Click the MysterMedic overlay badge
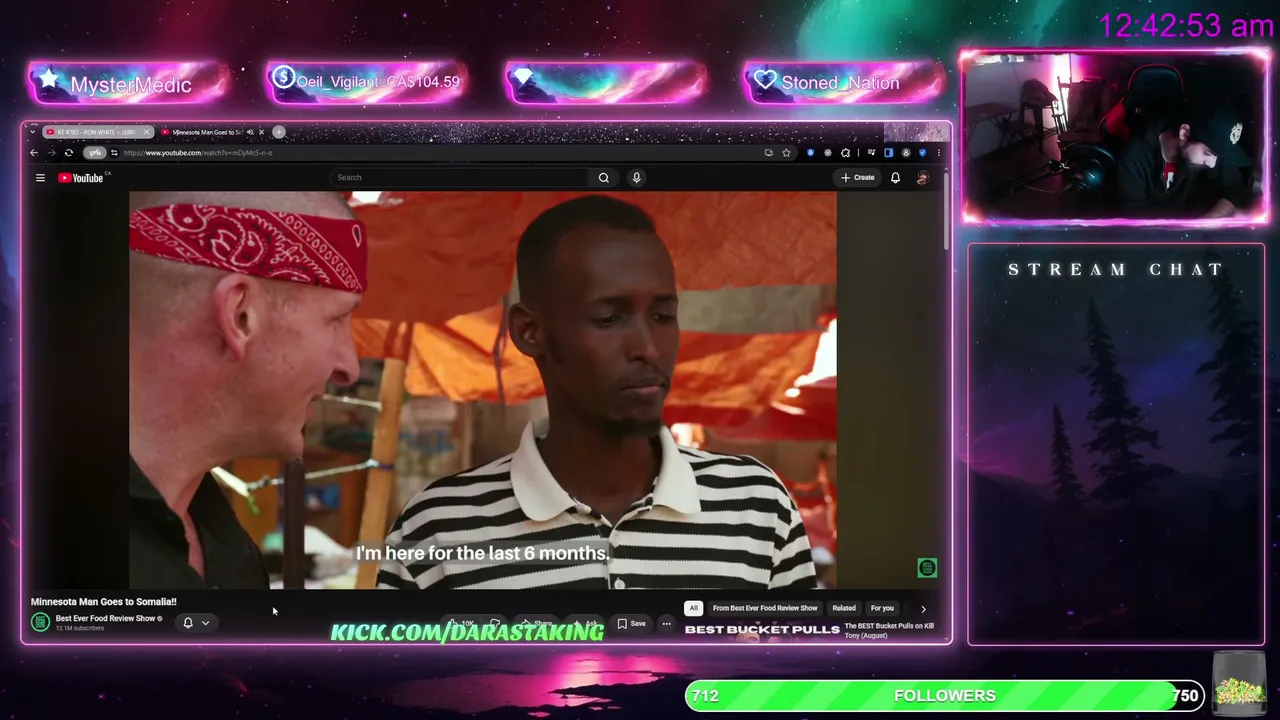 [128, 84]
